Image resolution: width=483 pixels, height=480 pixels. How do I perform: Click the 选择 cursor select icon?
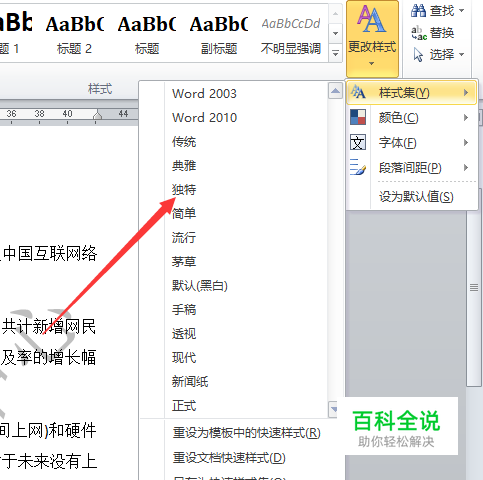418,55
